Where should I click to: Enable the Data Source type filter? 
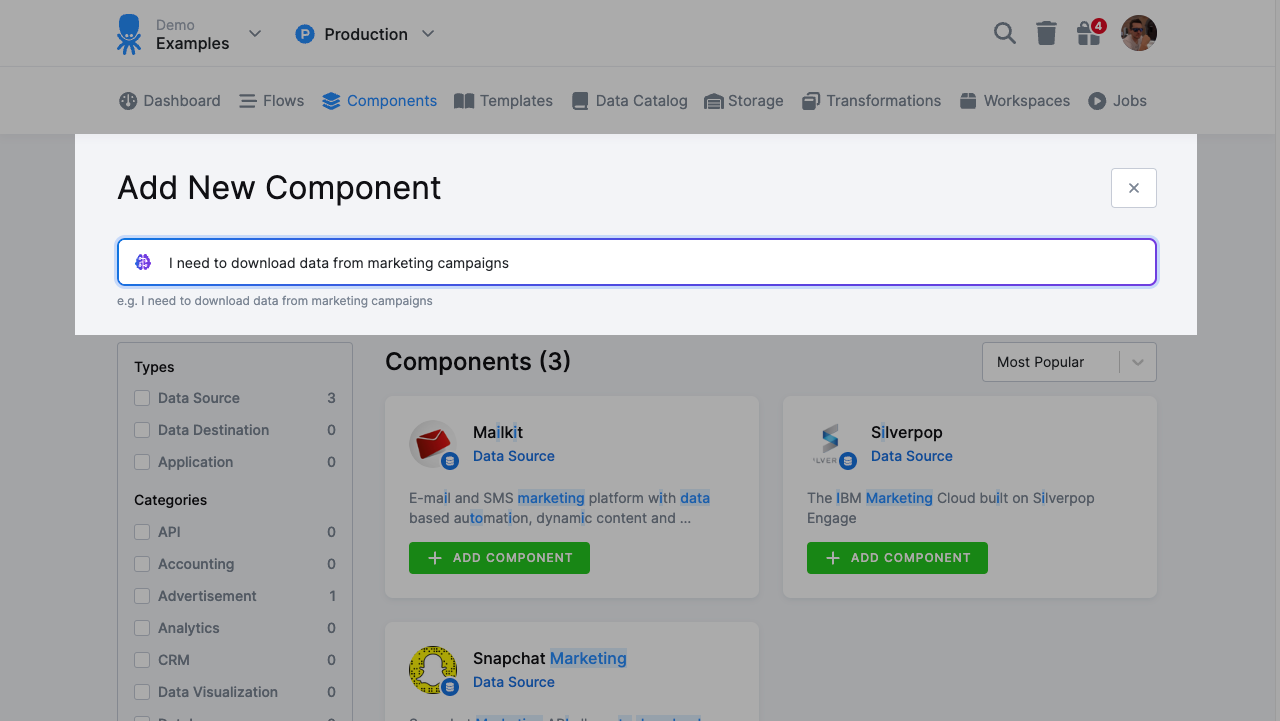click(142, 398)
